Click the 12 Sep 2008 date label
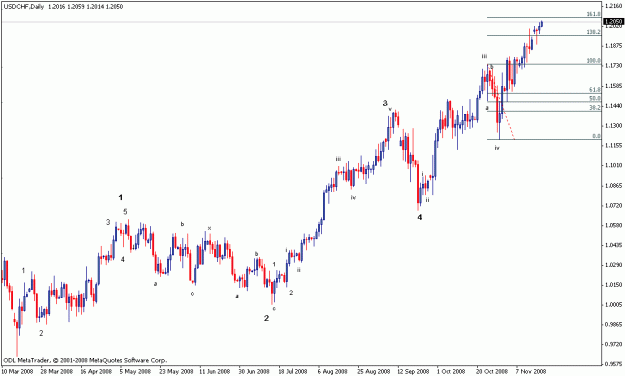The height and width of the screenshot is (376, 625). 413,371
